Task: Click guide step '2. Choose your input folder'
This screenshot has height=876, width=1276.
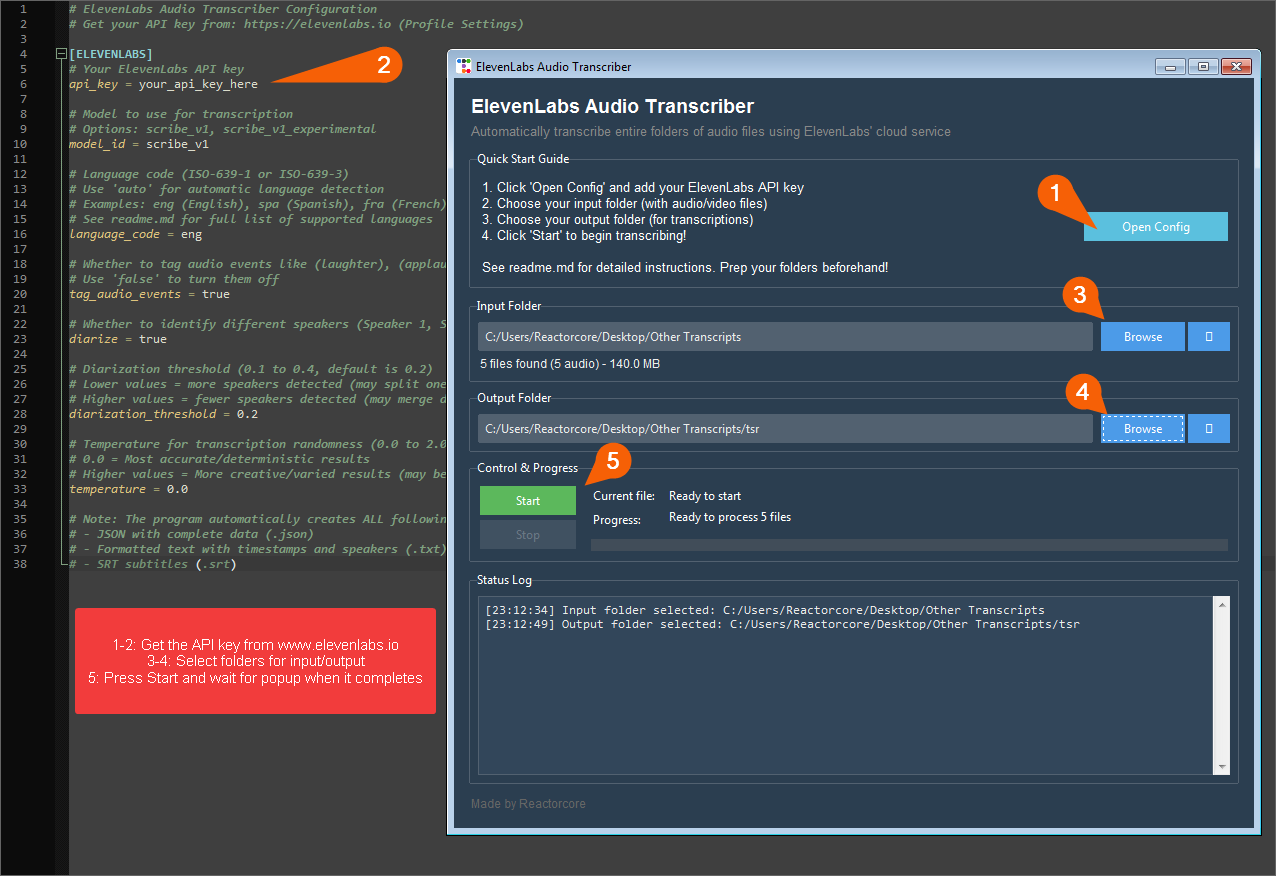Action: coord(625,204)
